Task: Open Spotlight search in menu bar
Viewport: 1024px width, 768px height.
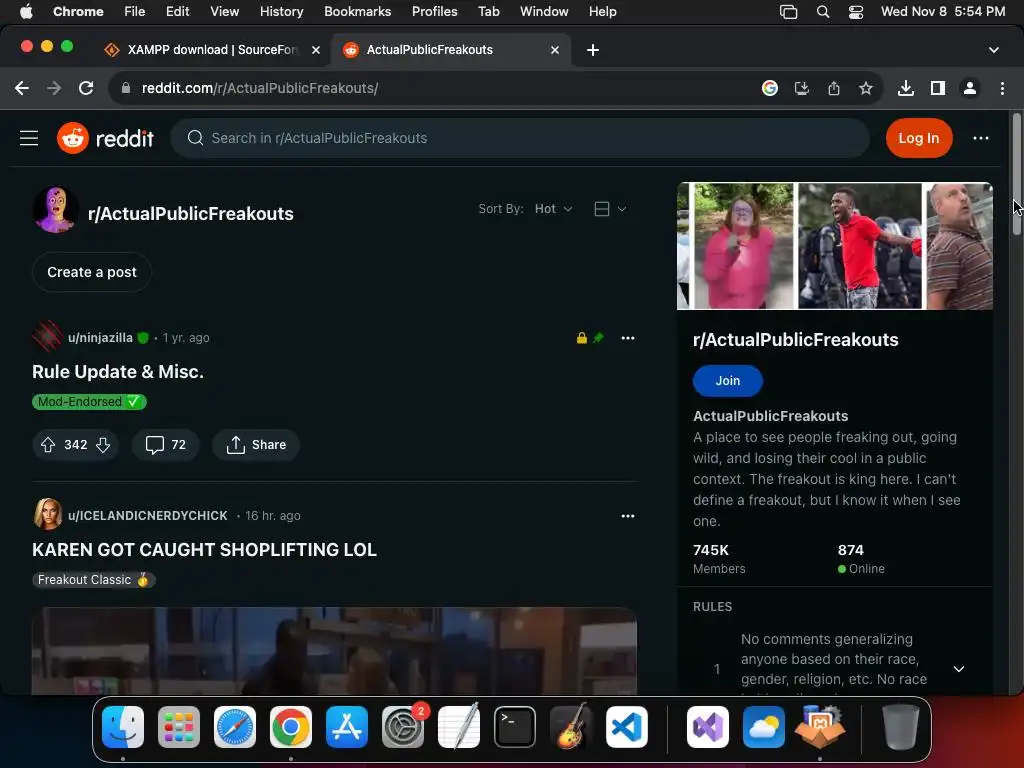Action: 823,11
